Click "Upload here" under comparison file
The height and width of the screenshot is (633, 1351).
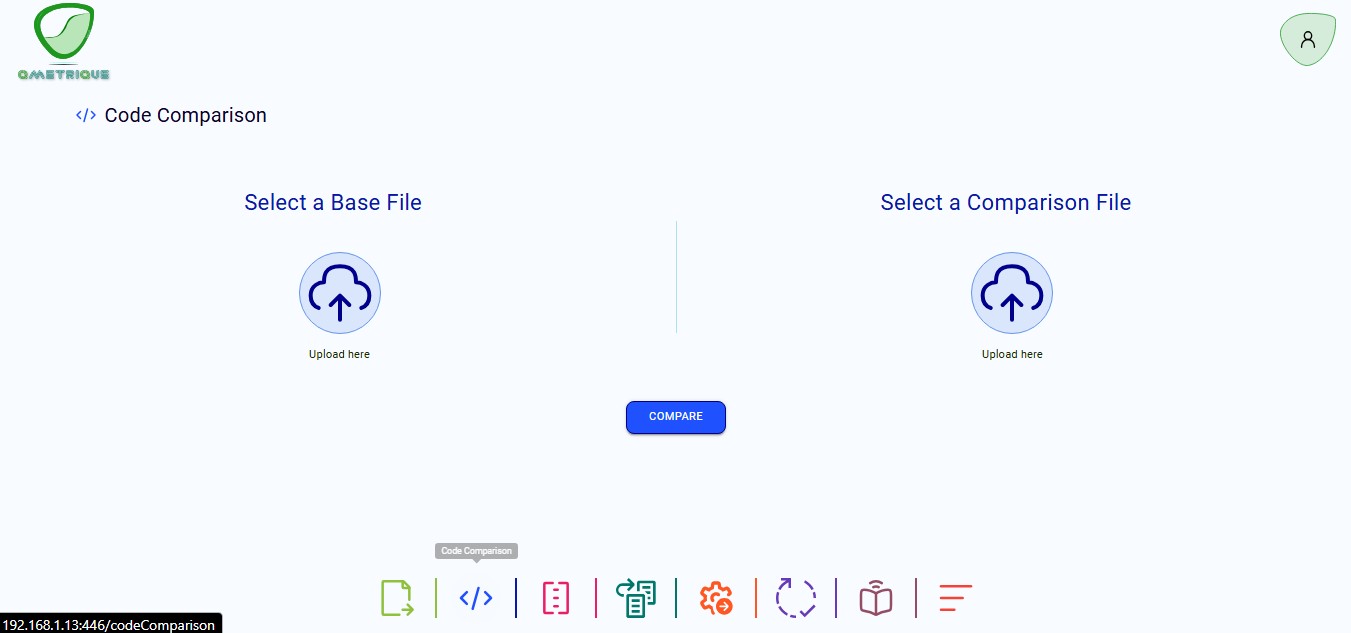(1012, 354)
